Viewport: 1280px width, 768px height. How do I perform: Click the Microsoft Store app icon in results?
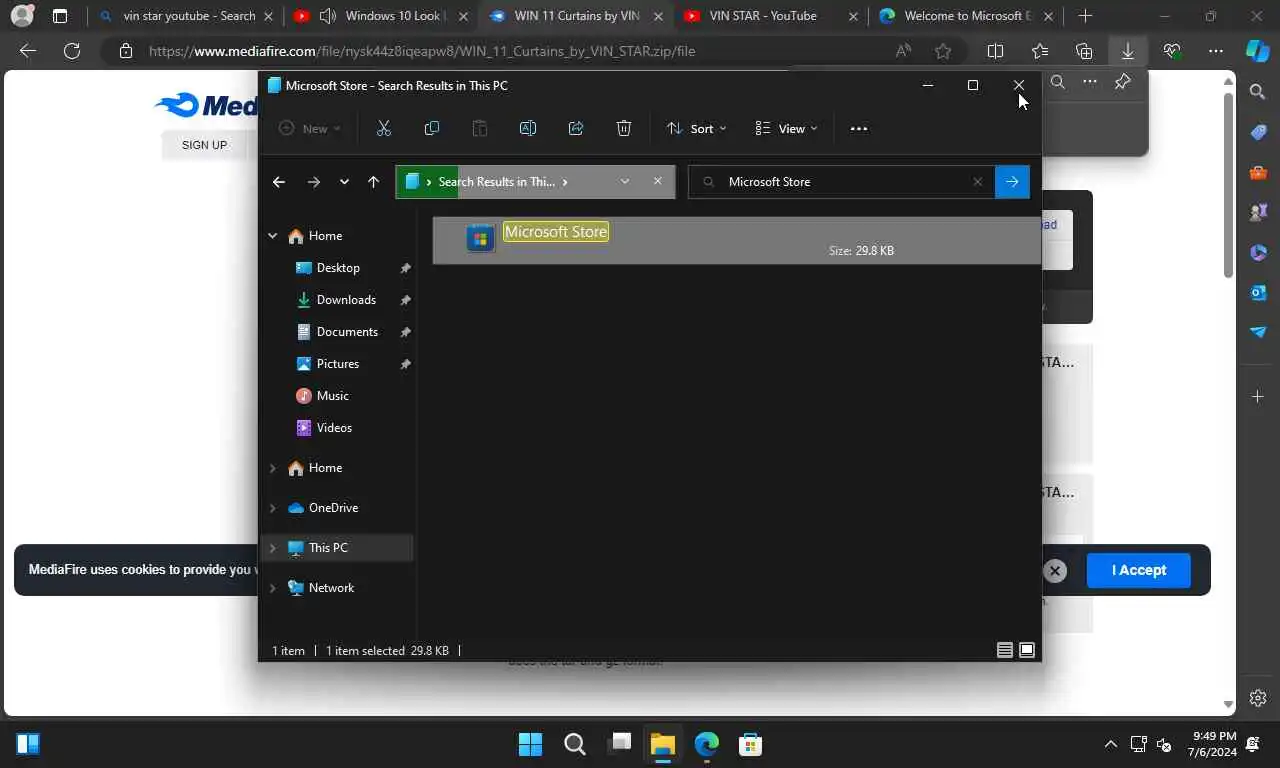tap(480, 238)
